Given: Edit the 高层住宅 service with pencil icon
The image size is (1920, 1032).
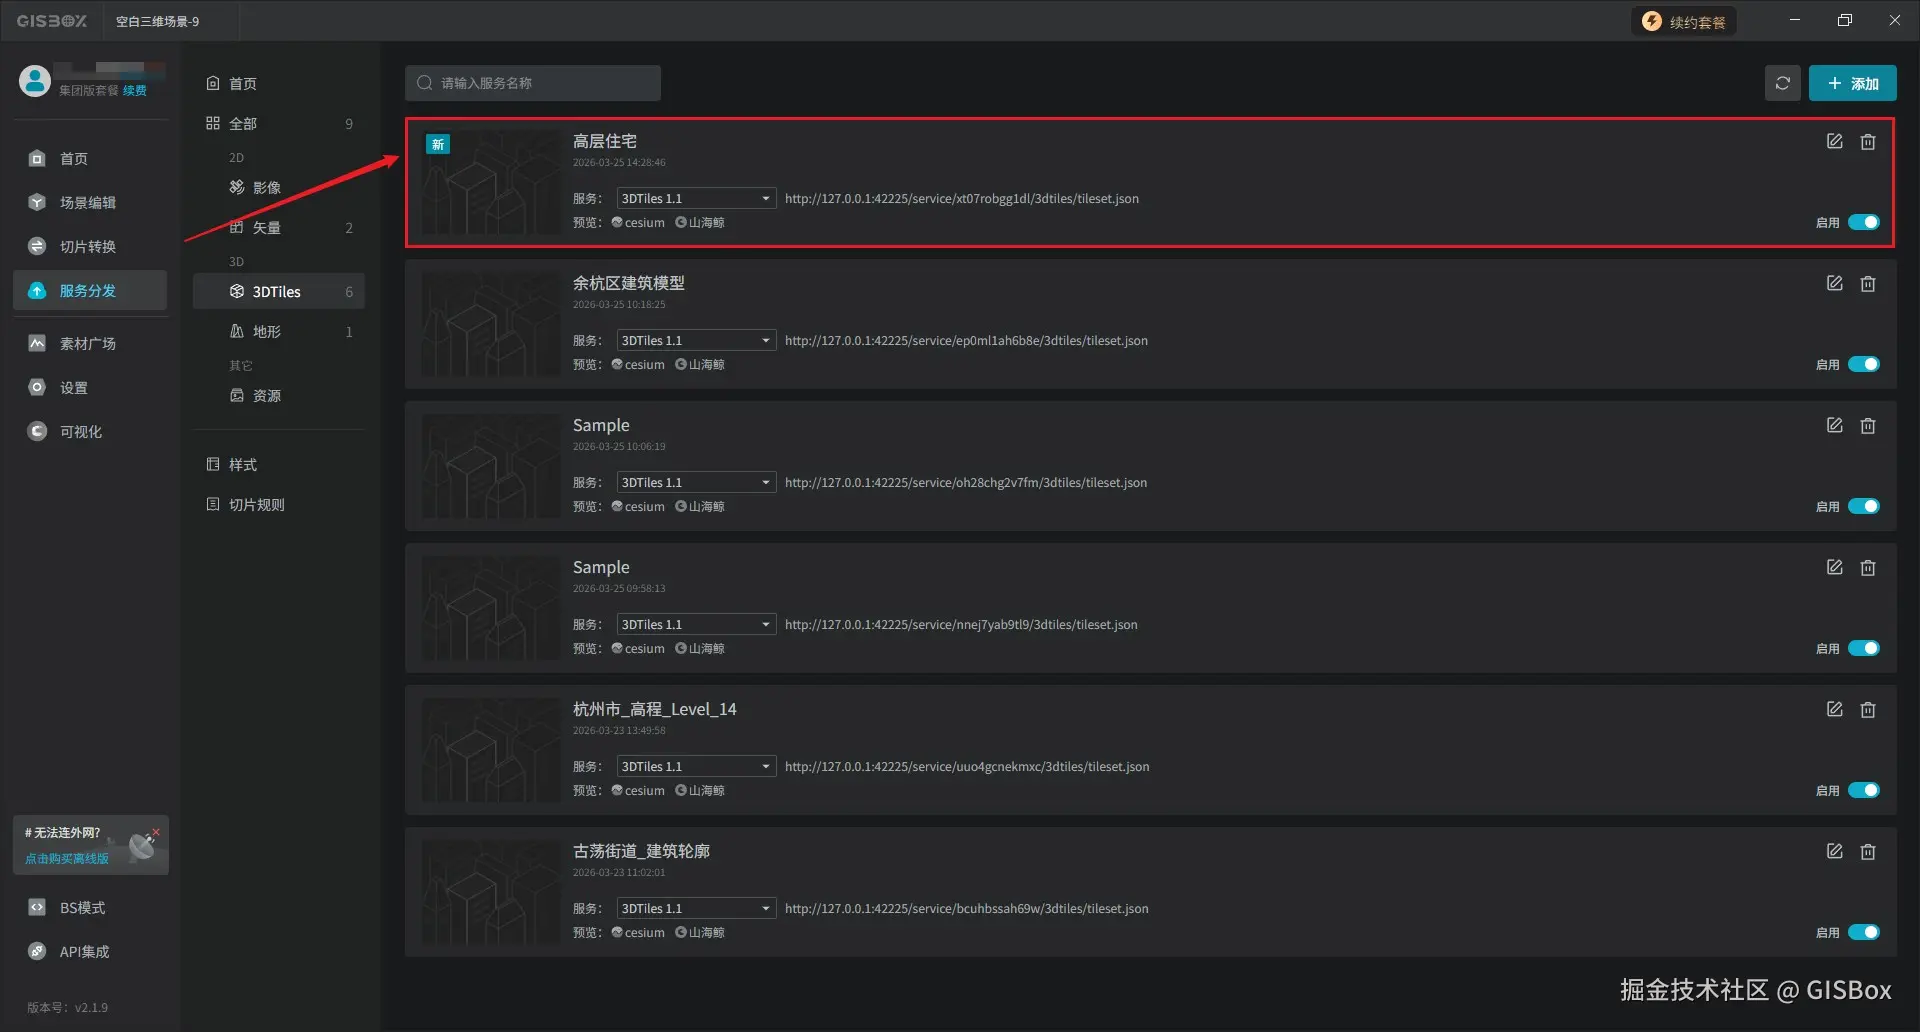Looking at the screenshot, I should pos(1834,141).
